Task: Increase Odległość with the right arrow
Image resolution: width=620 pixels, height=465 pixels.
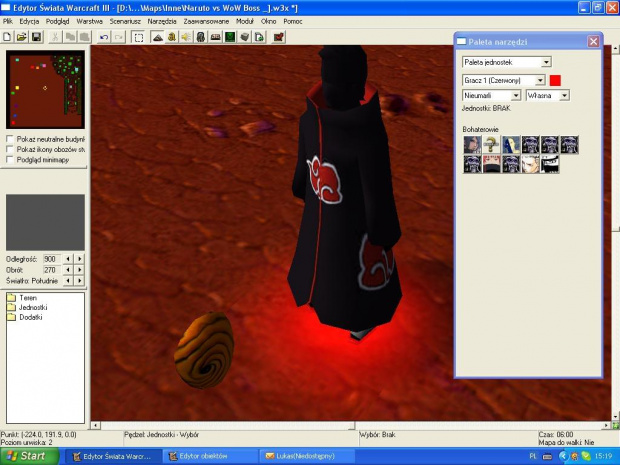Action: [x=79, y=259]
